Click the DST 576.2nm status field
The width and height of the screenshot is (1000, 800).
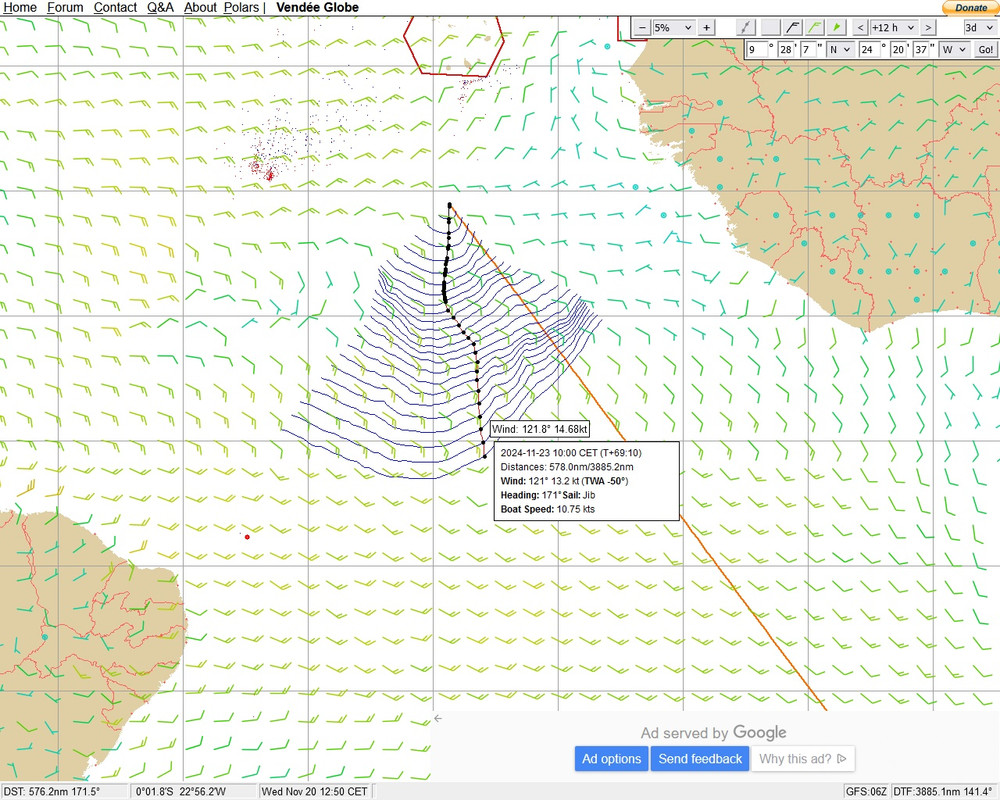click(64, 791)
